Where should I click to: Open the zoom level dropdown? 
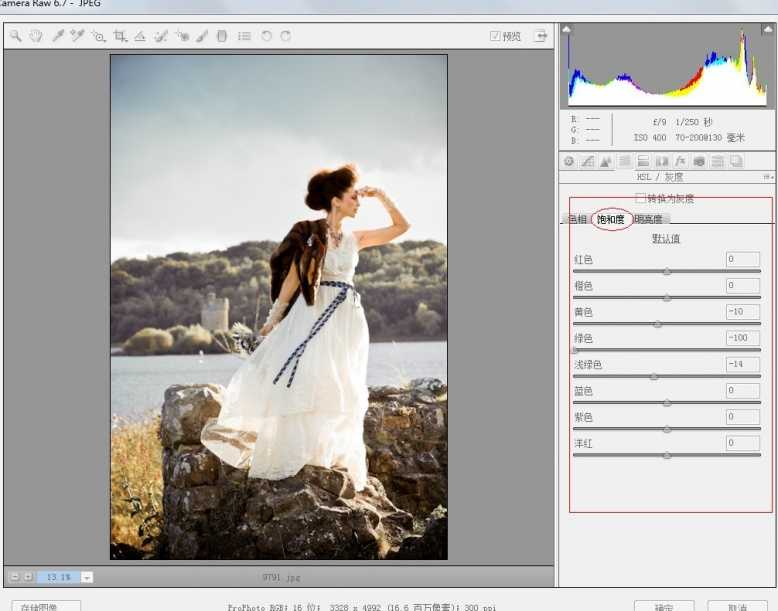pyautogui.click(x=87, y=577)
